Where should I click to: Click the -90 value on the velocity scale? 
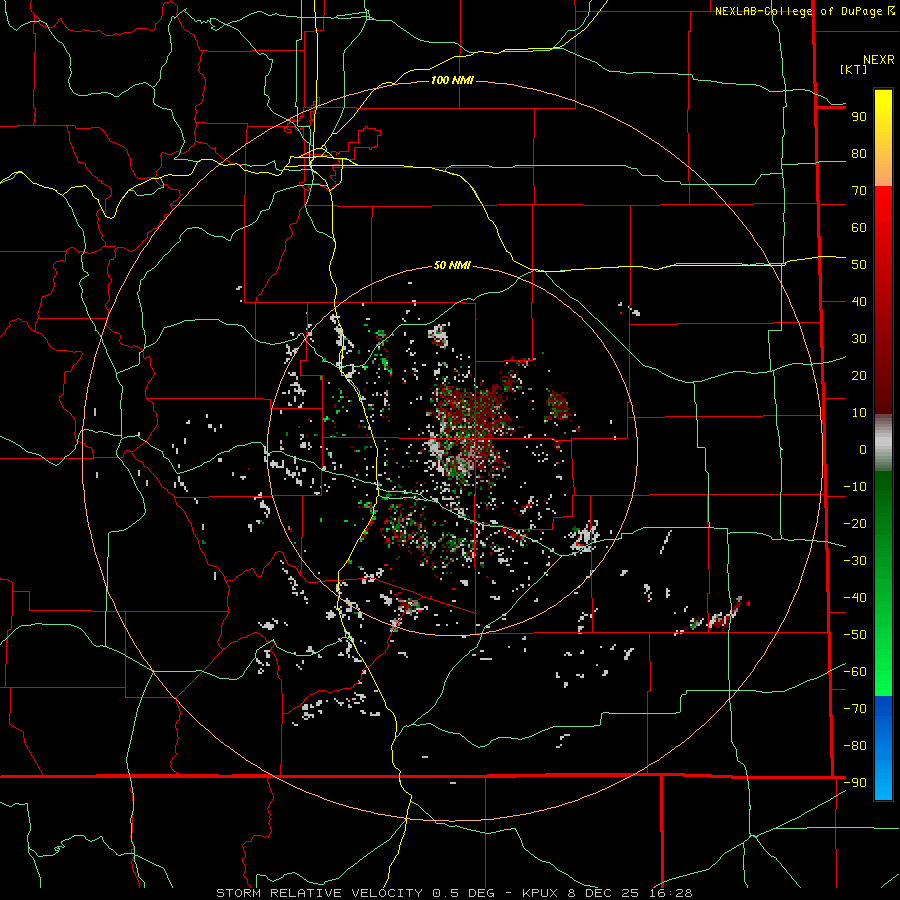(855, 783)
